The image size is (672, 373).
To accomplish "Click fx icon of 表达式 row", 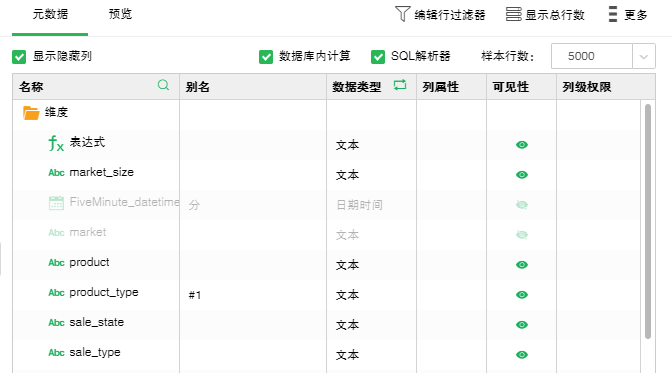I will pyautogui.click(x=56, y=143).
